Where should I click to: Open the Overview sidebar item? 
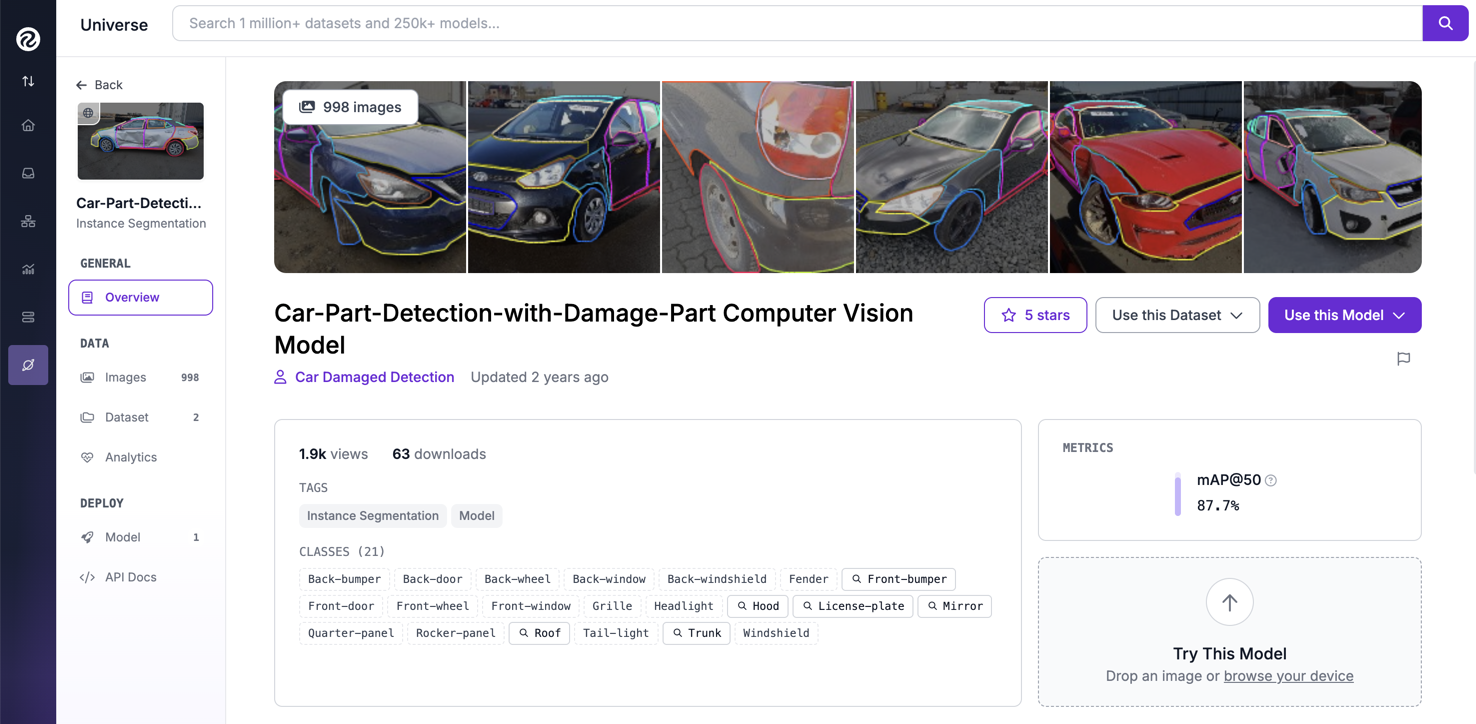pyautogui.click(x=140, y=297)
